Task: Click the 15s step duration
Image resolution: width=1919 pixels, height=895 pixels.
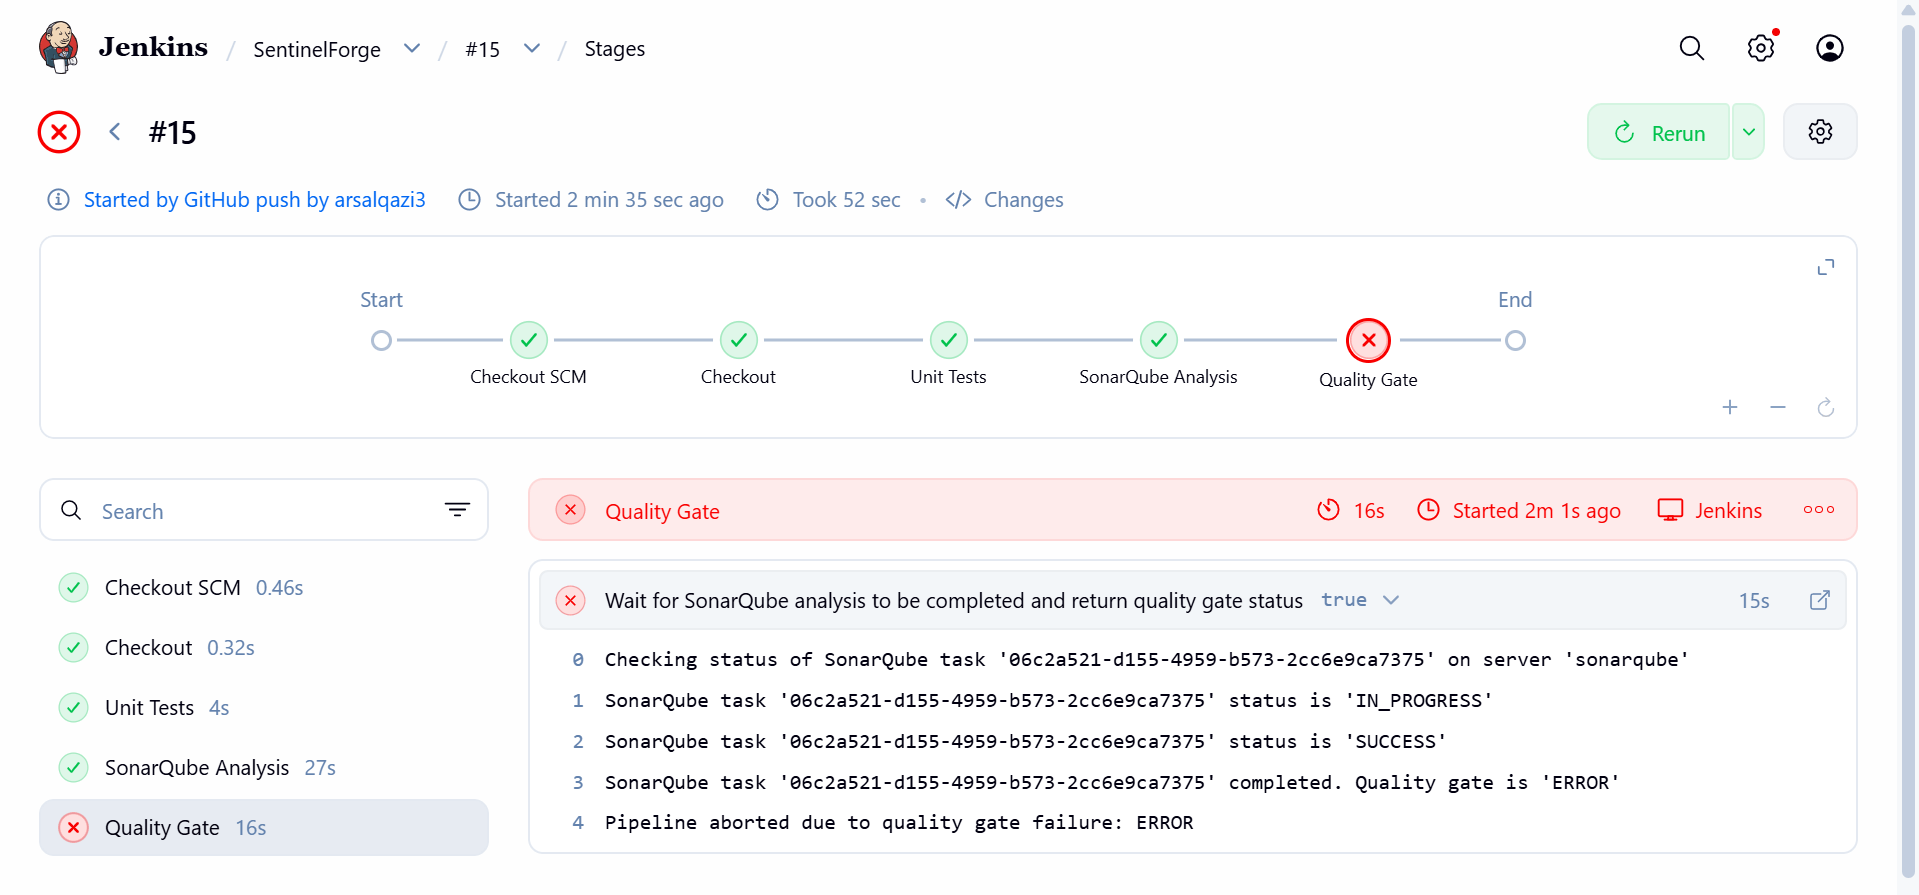Action: click(x=1754, y=601)
